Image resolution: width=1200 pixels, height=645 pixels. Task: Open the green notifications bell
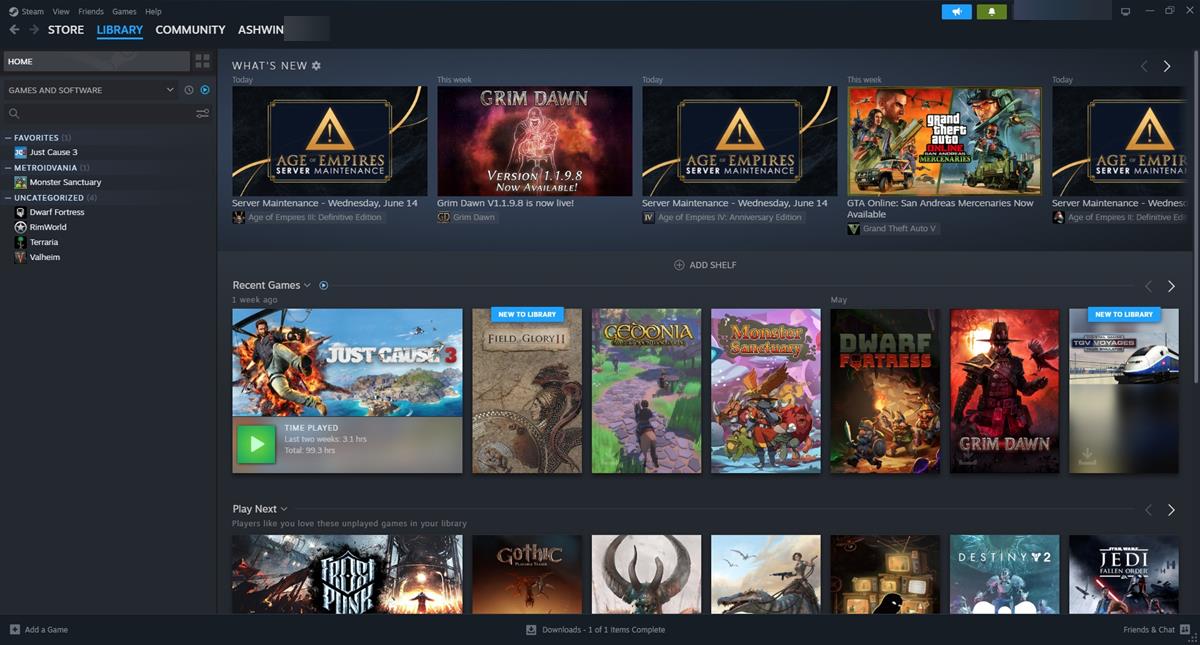click(991, 11)
